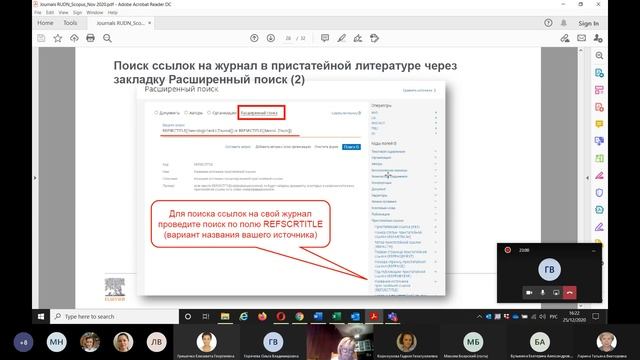The image size is (640, 360).
Task: Open the File menu
Action: pyautogui.click(x=38, y=13)
